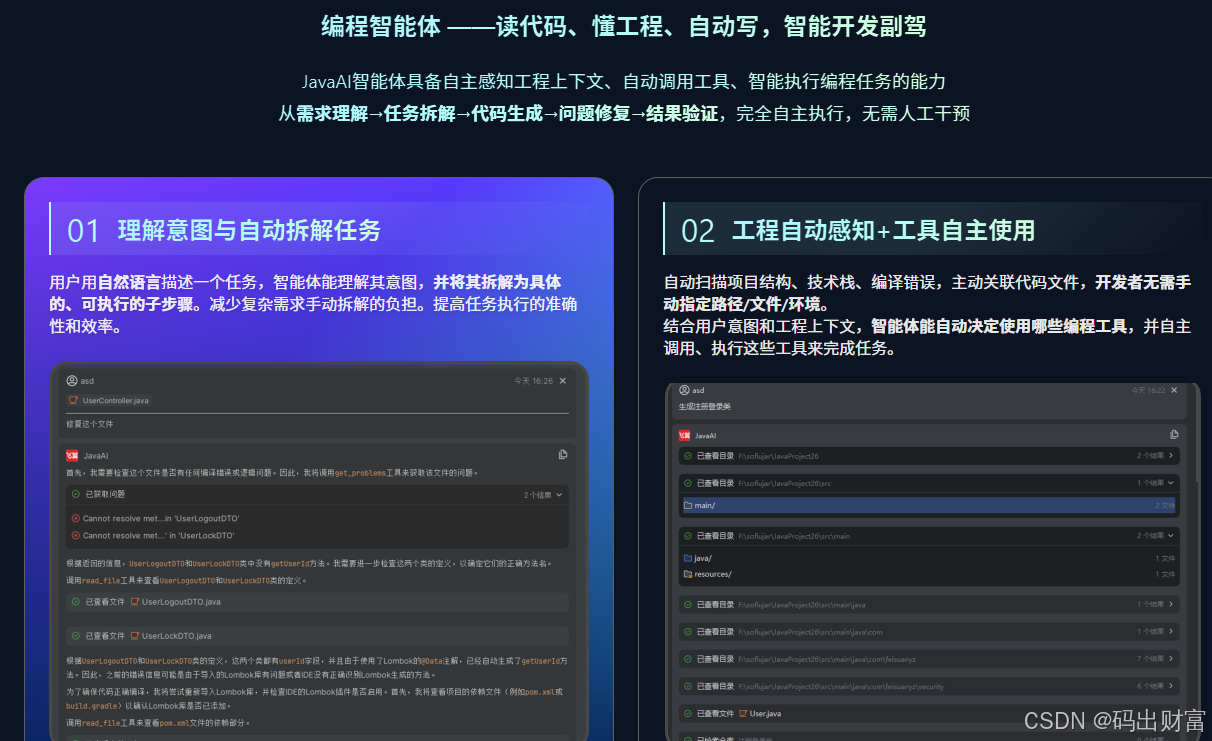Click the page title 编程智能体
This screenshot has height=741, width=1212.
click(x=381, y=26)
